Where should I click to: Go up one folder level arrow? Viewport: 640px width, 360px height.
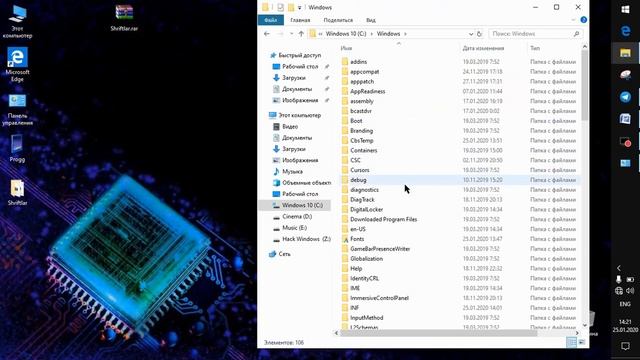pos(301,34)
